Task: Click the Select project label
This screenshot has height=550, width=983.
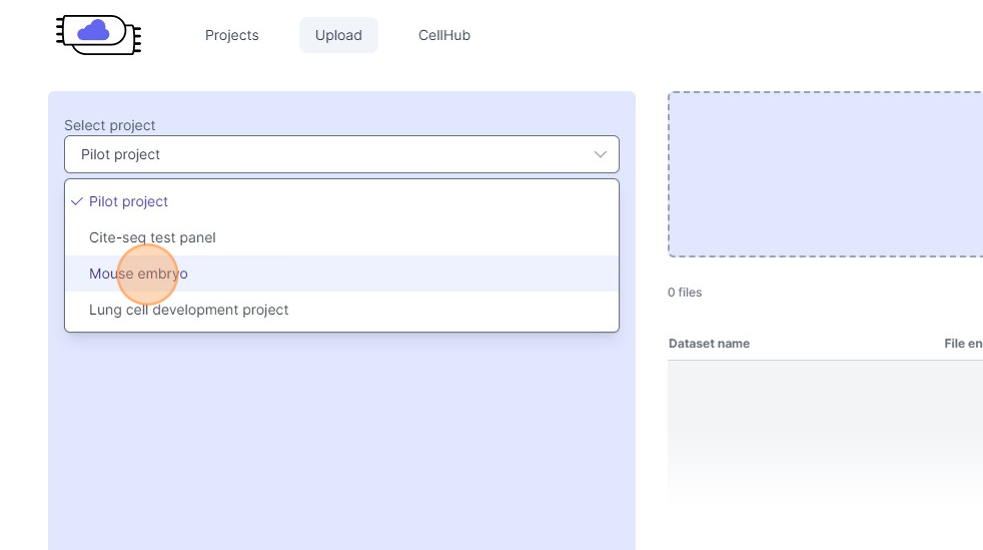Action: click(110, 125)
